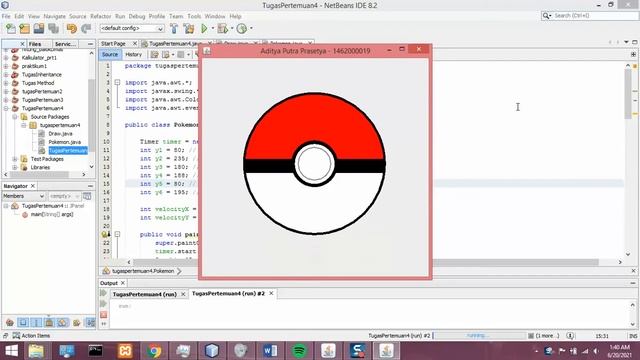This screenshot has height=360, width=640.
Task: Toggle Show Non-Public Members filter in Navigator
Action: point(49,323)
